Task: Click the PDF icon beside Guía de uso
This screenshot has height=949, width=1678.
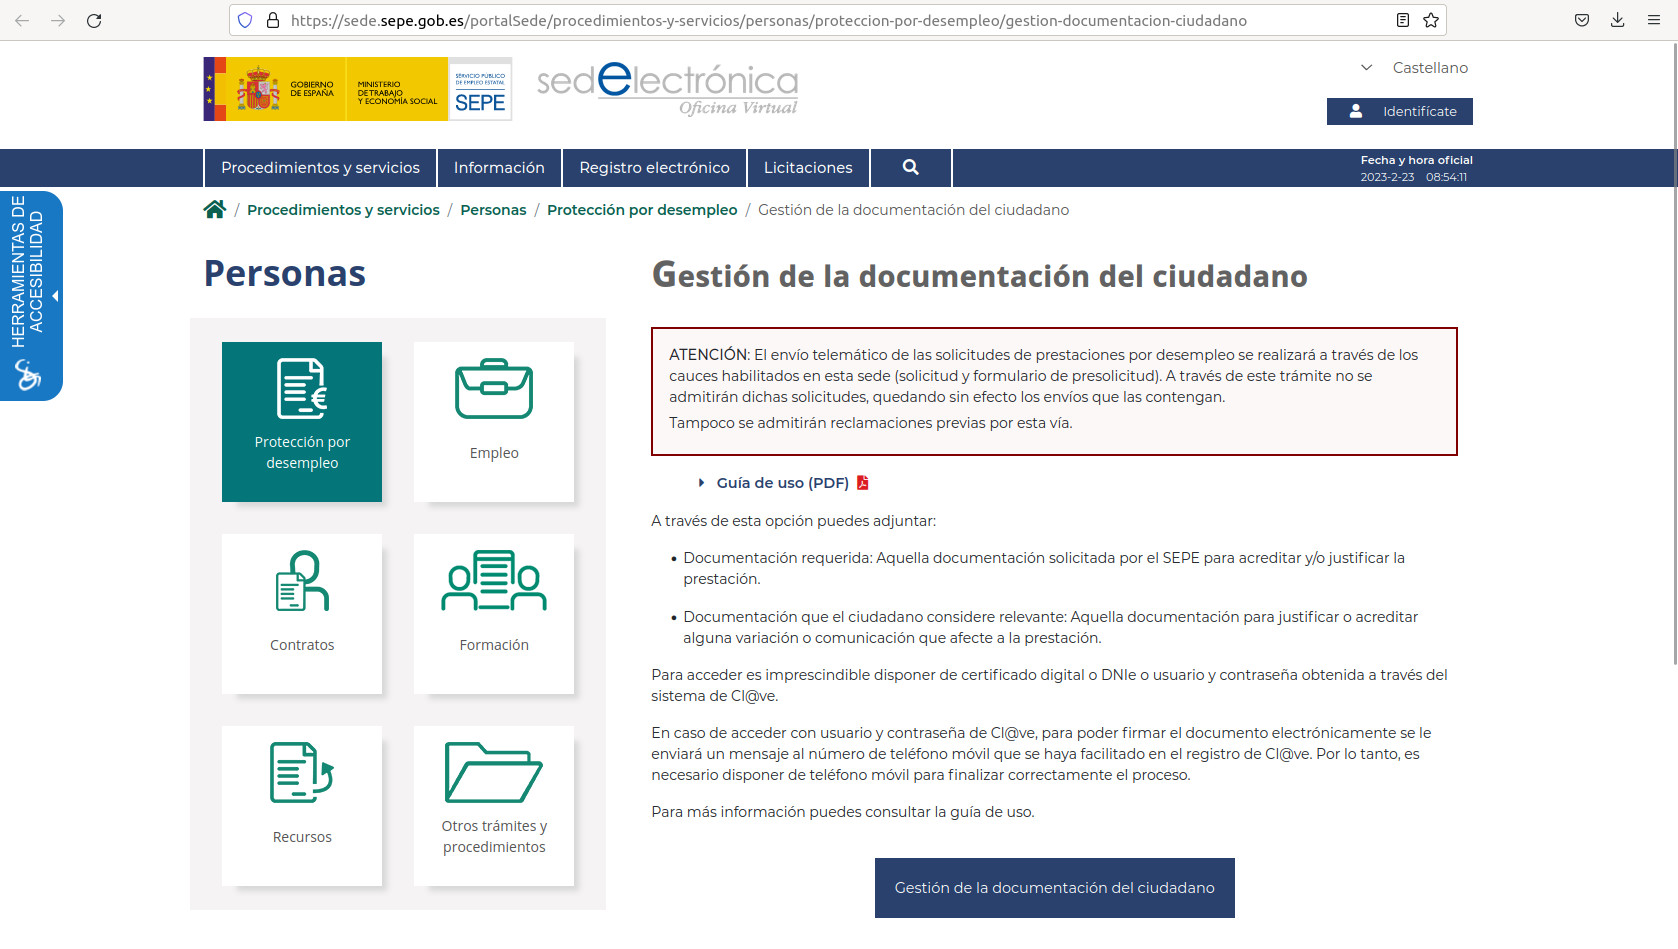Action: point(862,483)
